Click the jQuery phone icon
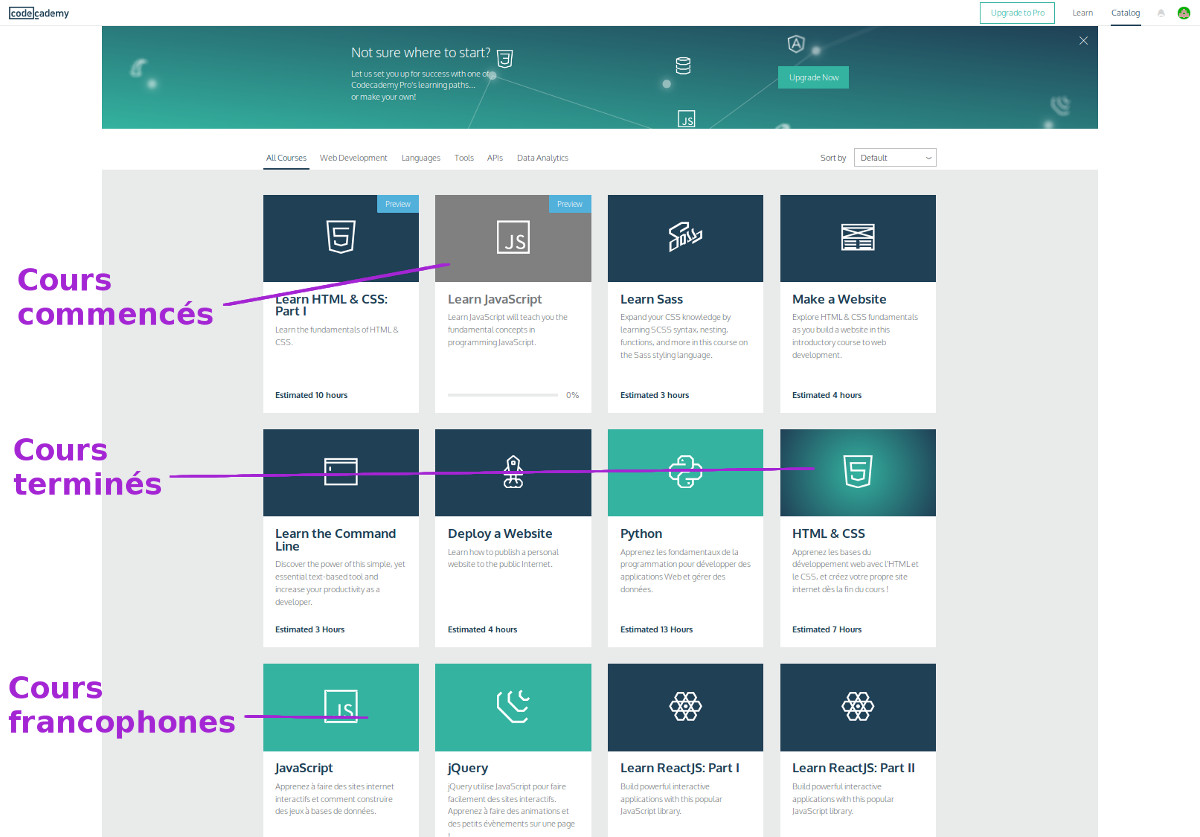This screenshot has width=1200, height=837. coord(512,706)
